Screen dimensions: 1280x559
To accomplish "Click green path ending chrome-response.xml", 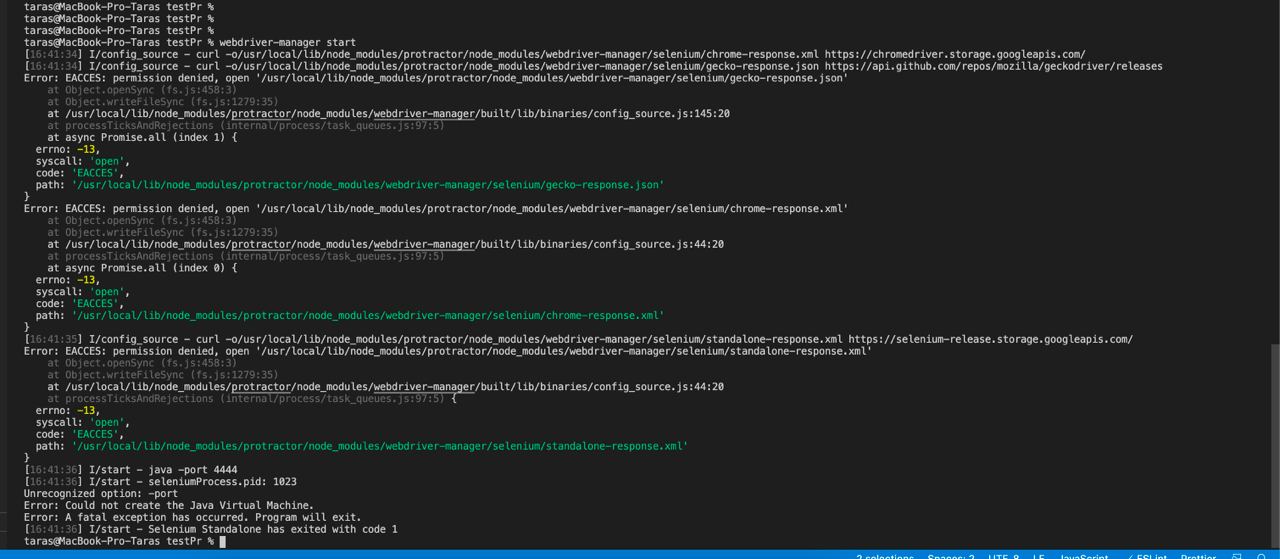I will click(368, 315).
